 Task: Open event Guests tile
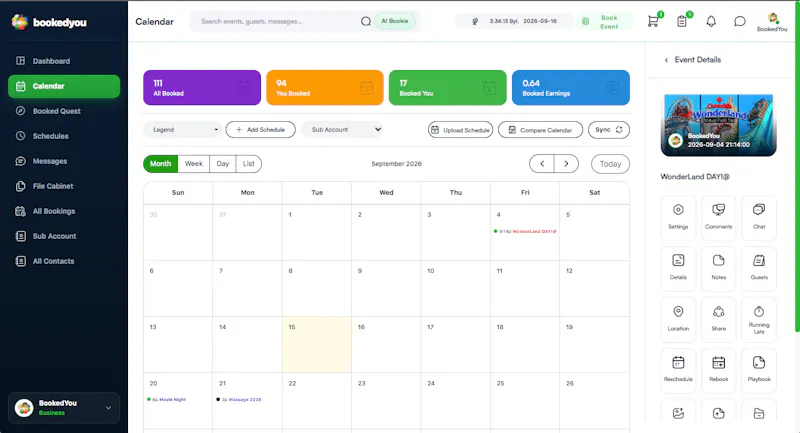[x=759, y=268]
